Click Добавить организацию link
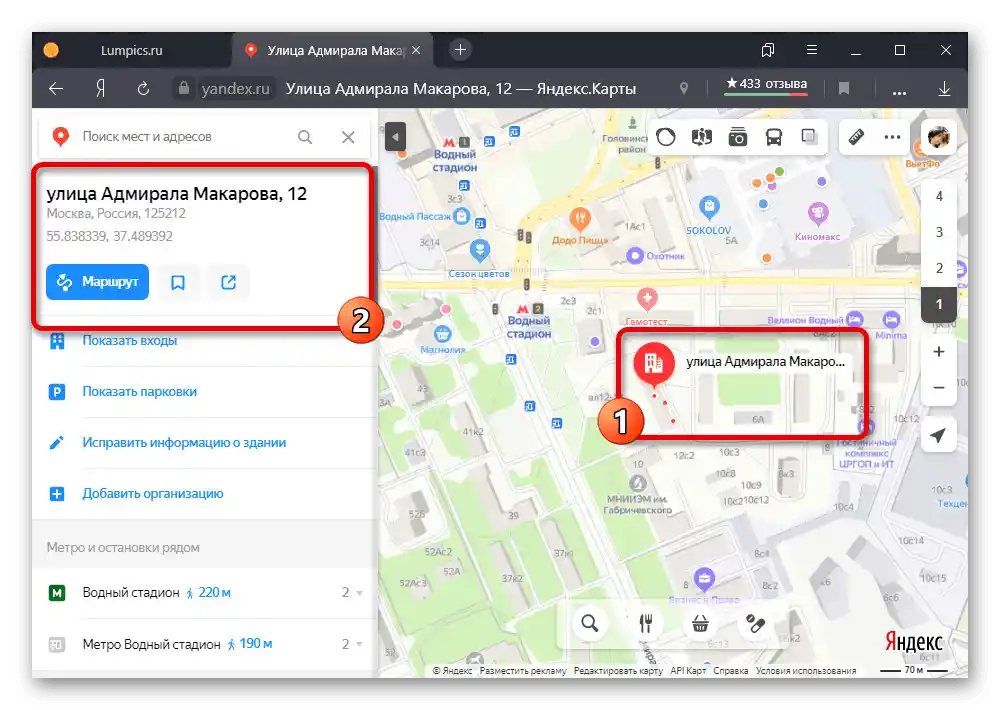Viewport: 1000px width, 710px height. click(x=152, y=494)
